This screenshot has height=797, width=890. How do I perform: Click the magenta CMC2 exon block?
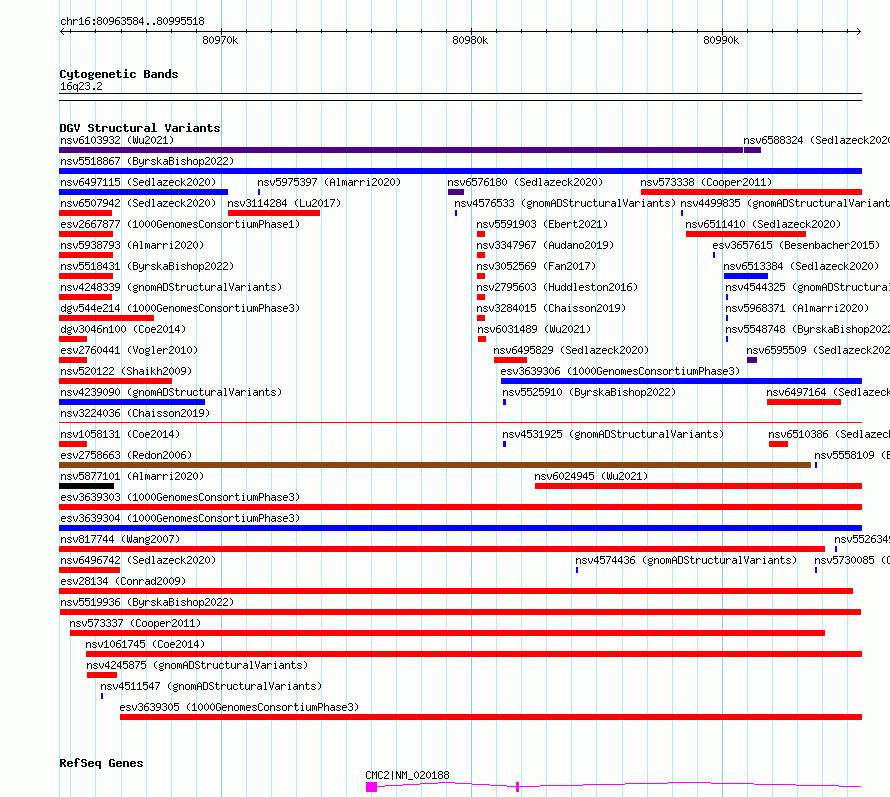pos(371,787)
